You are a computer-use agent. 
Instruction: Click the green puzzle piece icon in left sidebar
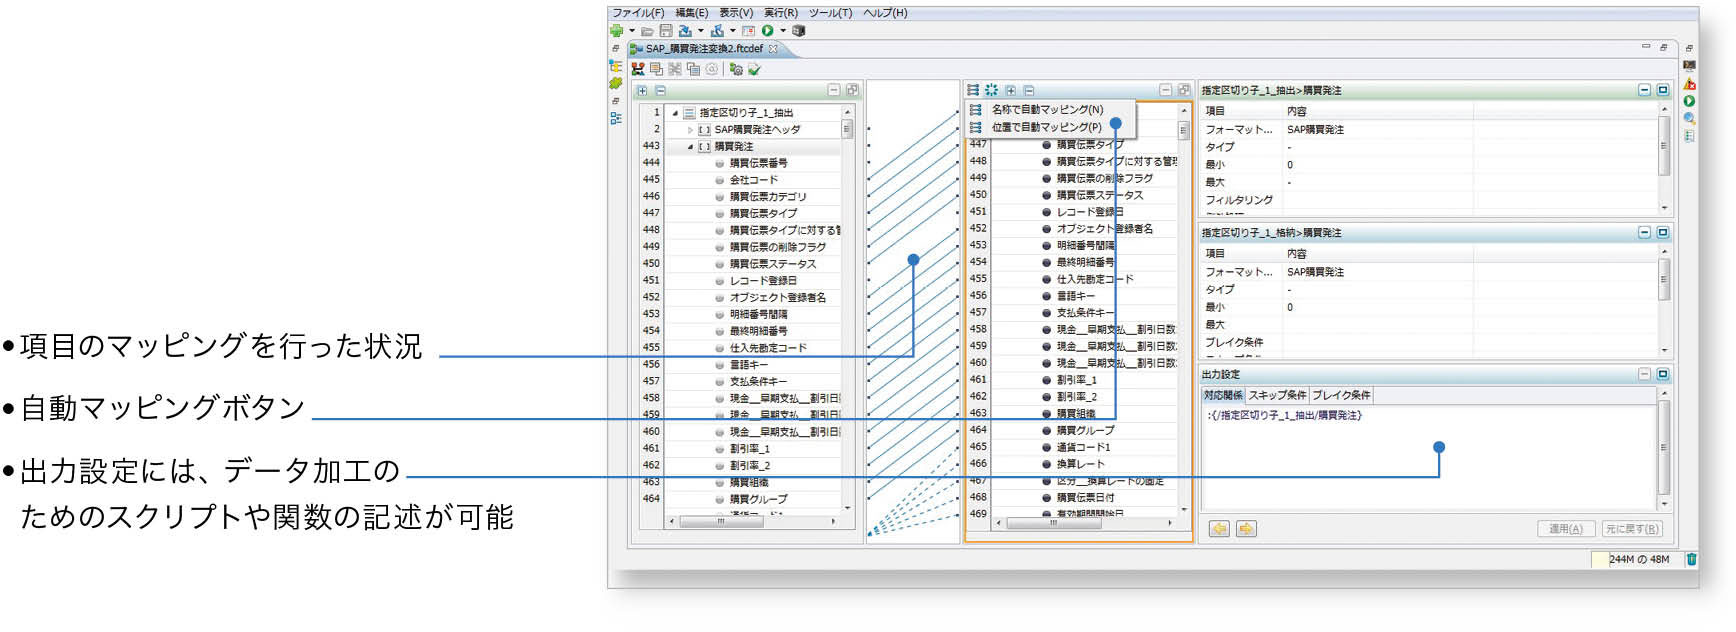click(616, 83)
